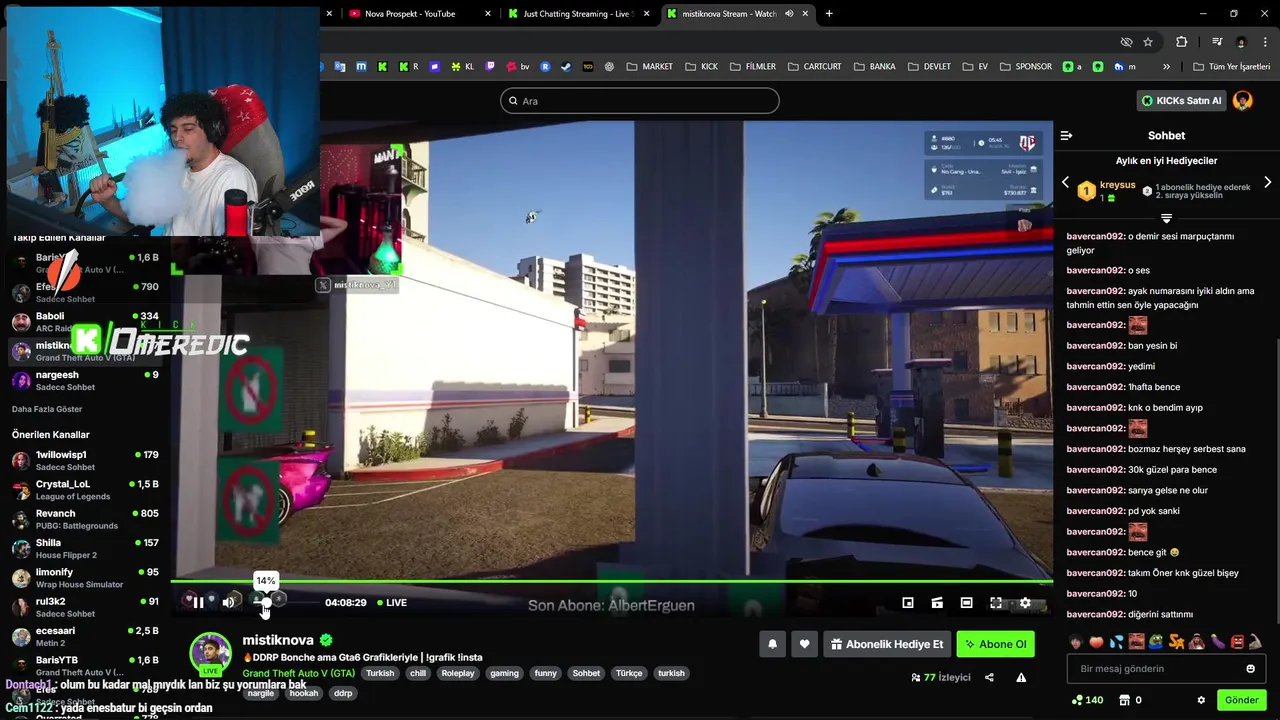Select the Roleplay tag

(x=458, y=673)
